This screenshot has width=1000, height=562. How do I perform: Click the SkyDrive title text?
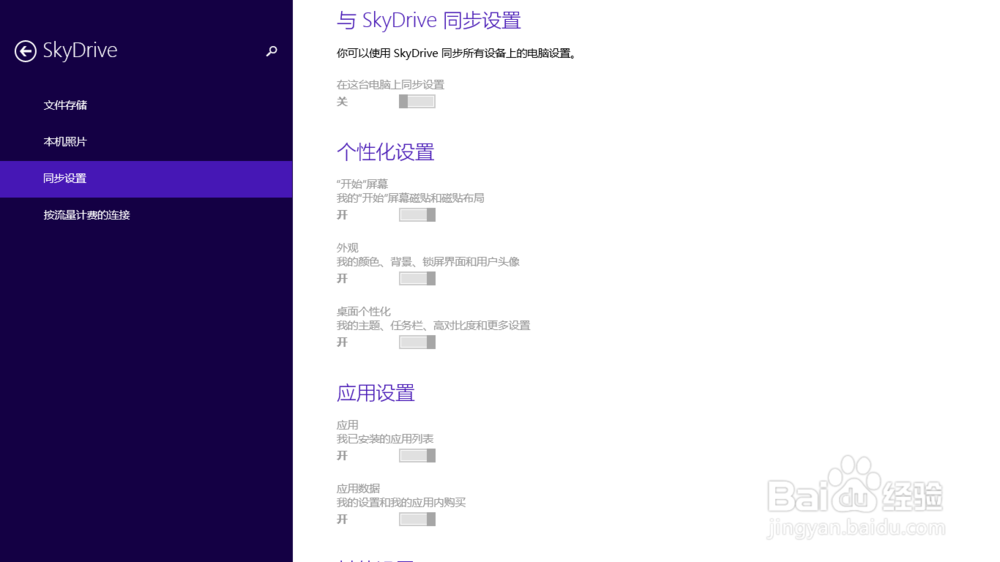[x=80, y=50]
